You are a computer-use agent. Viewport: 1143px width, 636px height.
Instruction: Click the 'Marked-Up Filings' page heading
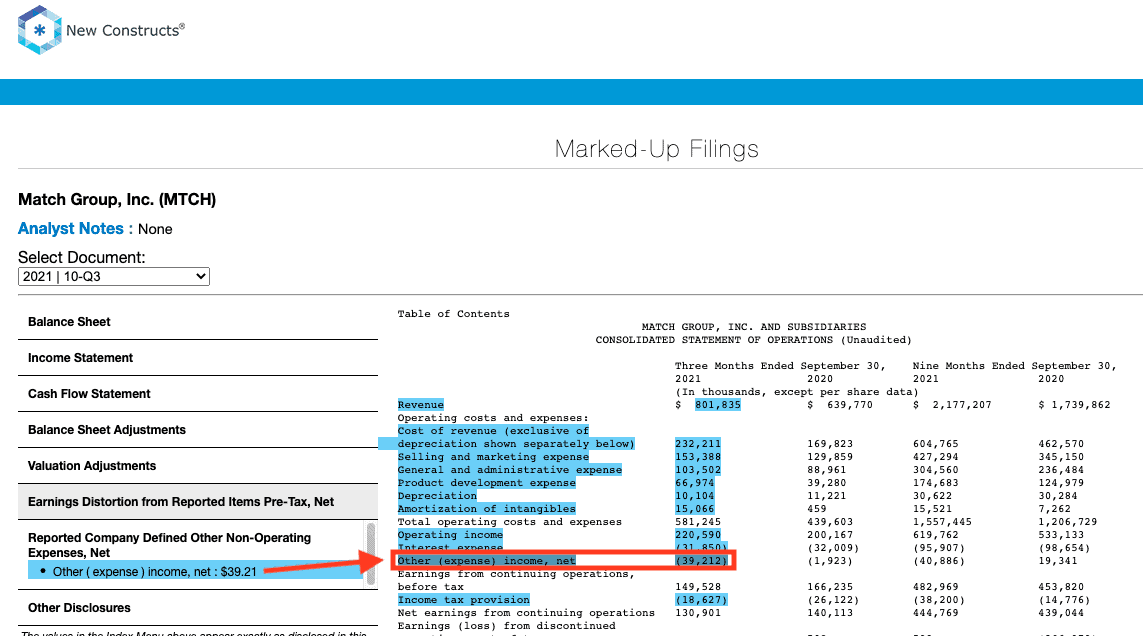pos(656,149)
